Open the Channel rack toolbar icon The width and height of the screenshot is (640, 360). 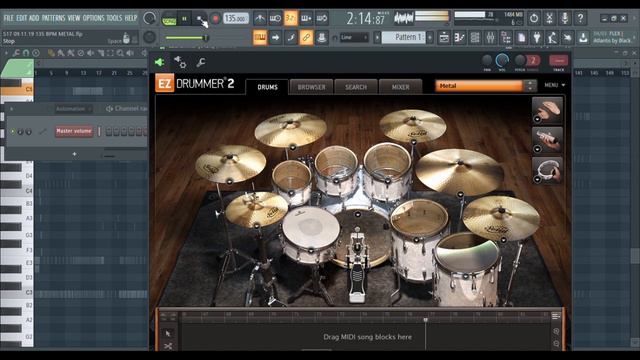click(475, 38)
